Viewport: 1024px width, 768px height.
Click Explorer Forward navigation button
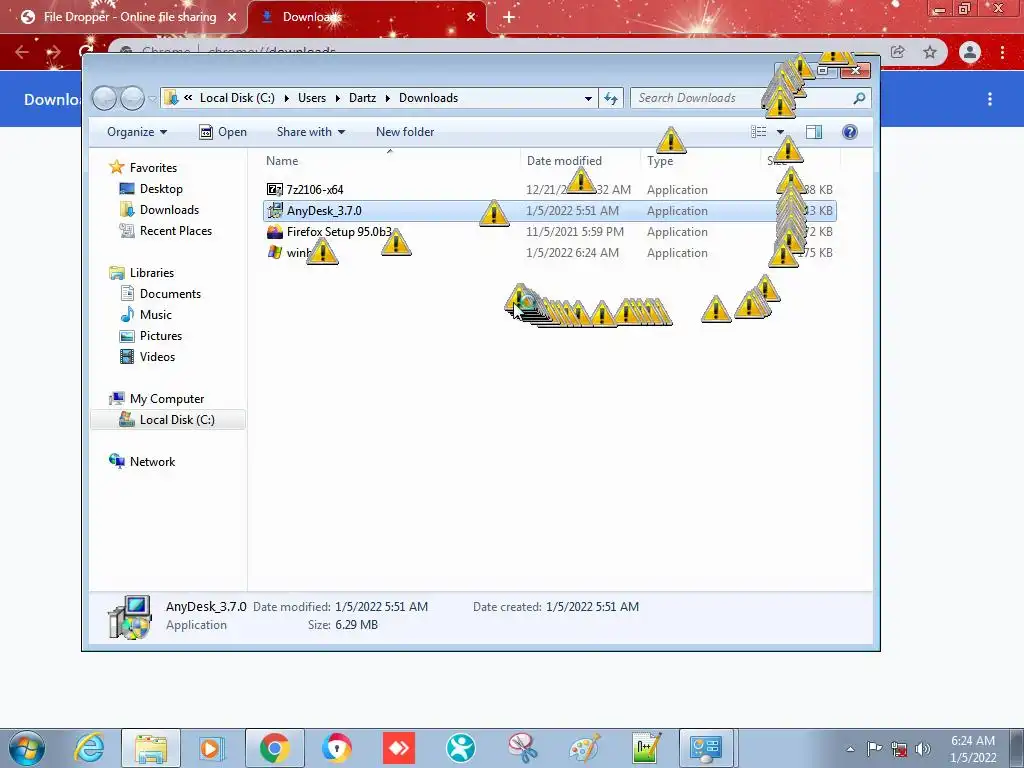(x=133, y=98)
